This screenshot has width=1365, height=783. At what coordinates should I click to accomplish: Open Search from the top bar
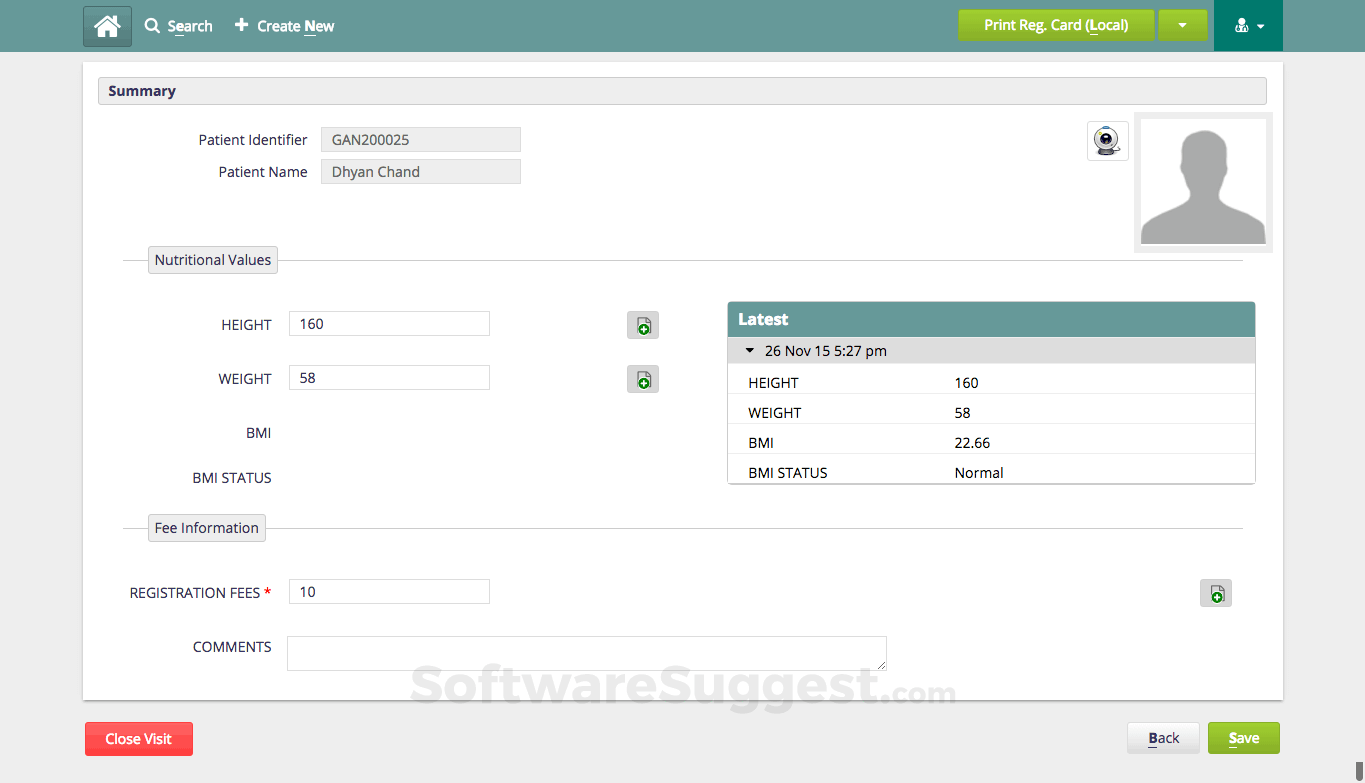(x=179, y=26)
